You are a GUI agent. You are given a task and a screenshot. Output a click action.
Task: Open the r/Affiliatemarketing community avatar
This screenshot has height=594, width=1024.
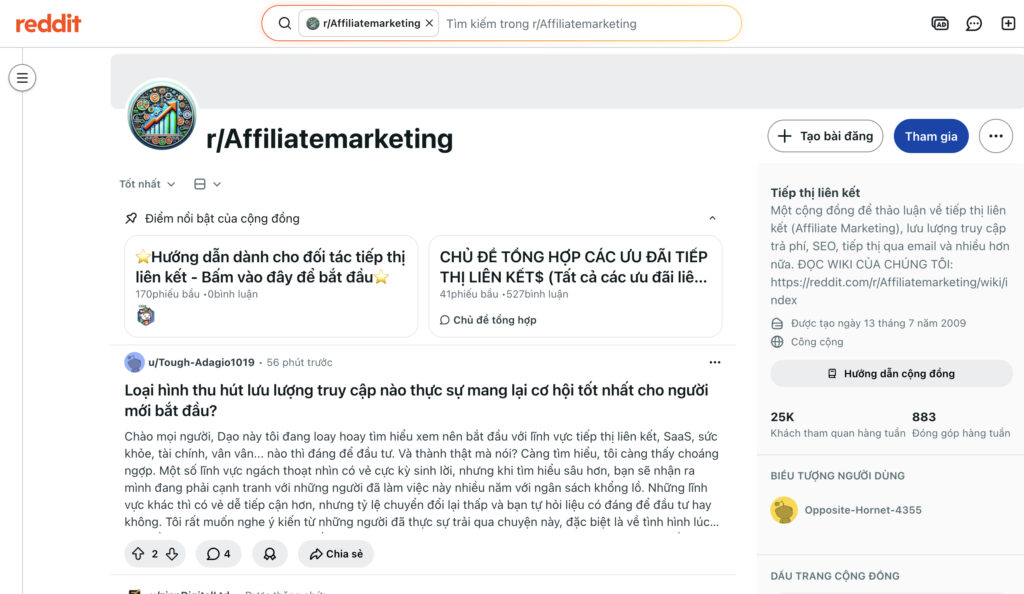click(x=162, y=118)
